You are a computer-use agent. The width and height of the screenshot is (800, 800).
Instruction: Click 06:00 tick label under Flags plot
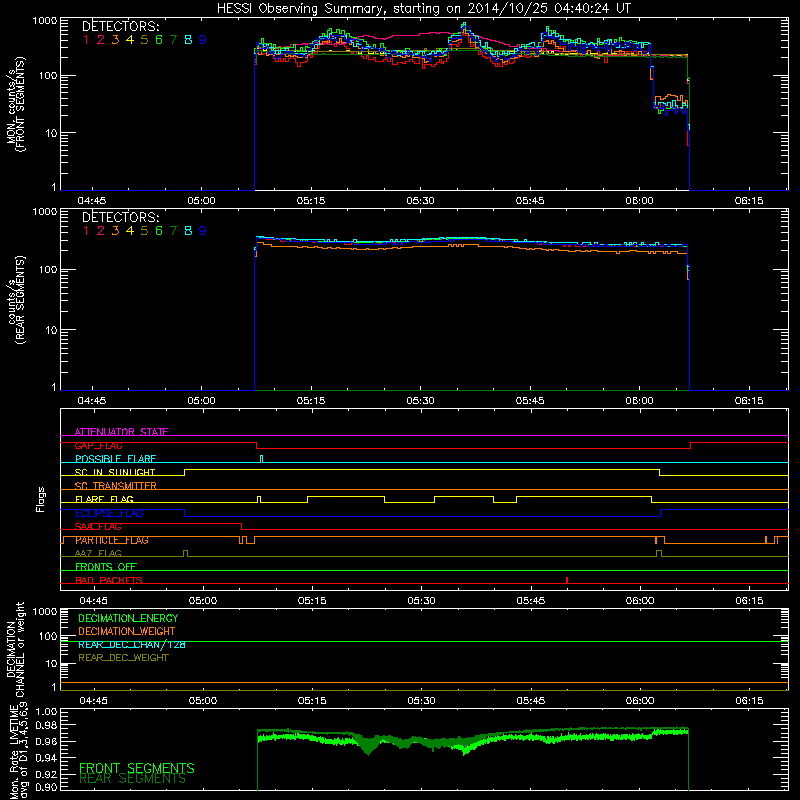(640, 601)
